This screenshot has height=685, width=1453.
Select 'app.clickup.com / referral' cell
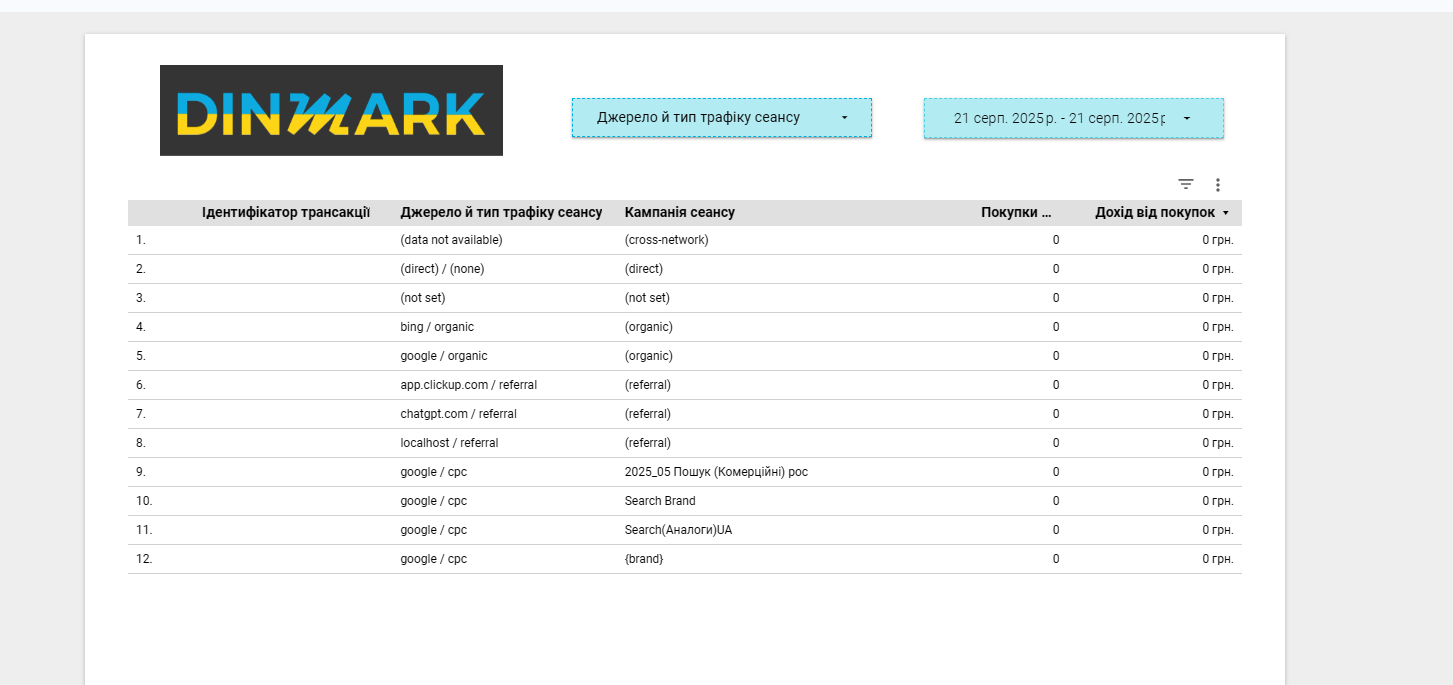tap(469, 385)
